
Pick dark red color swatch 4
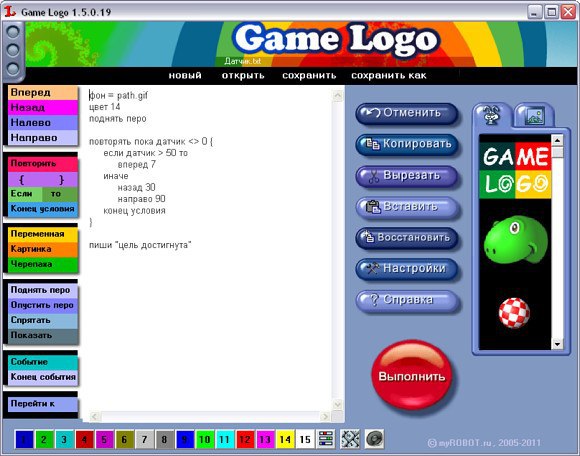point(84,439)
